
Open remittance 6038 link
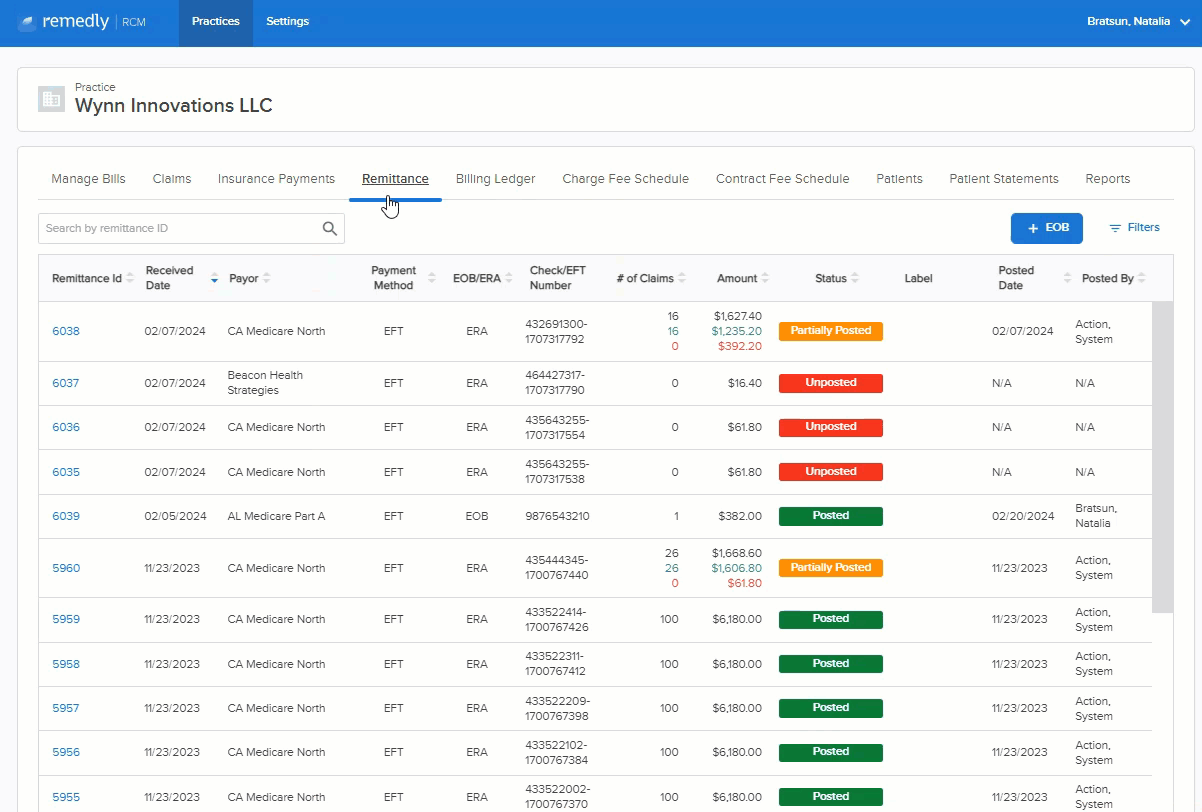click(66, 331)
